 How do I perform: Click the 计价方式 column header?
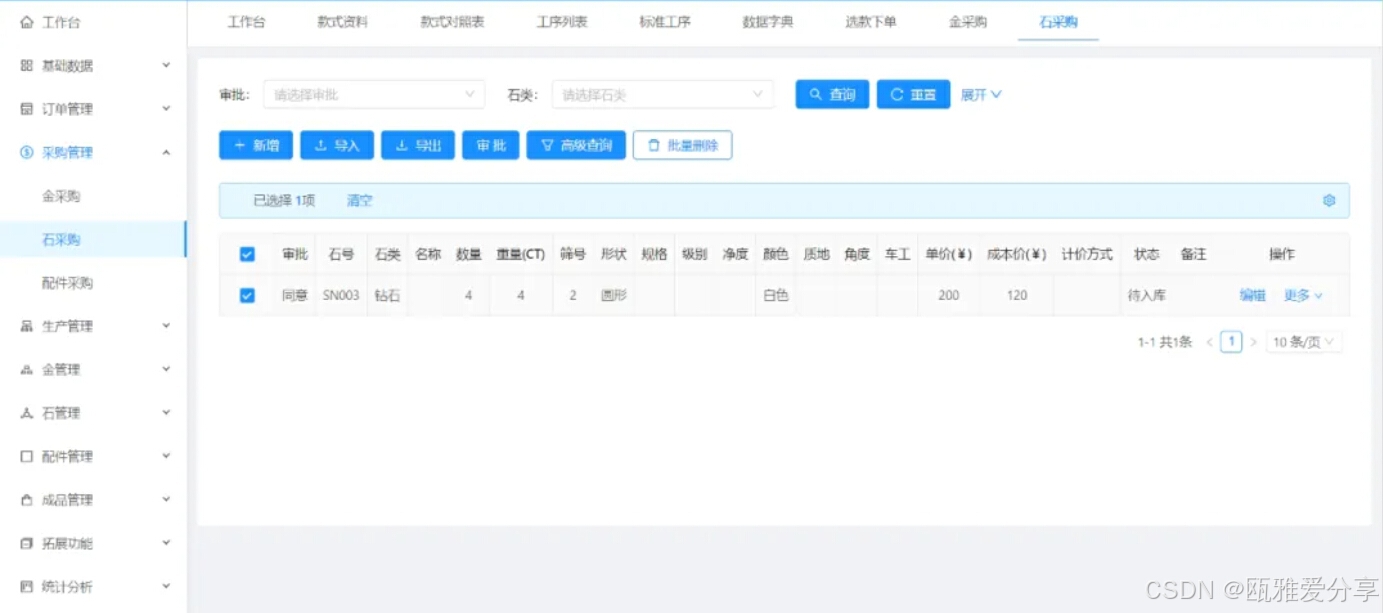pos(1087,254)
